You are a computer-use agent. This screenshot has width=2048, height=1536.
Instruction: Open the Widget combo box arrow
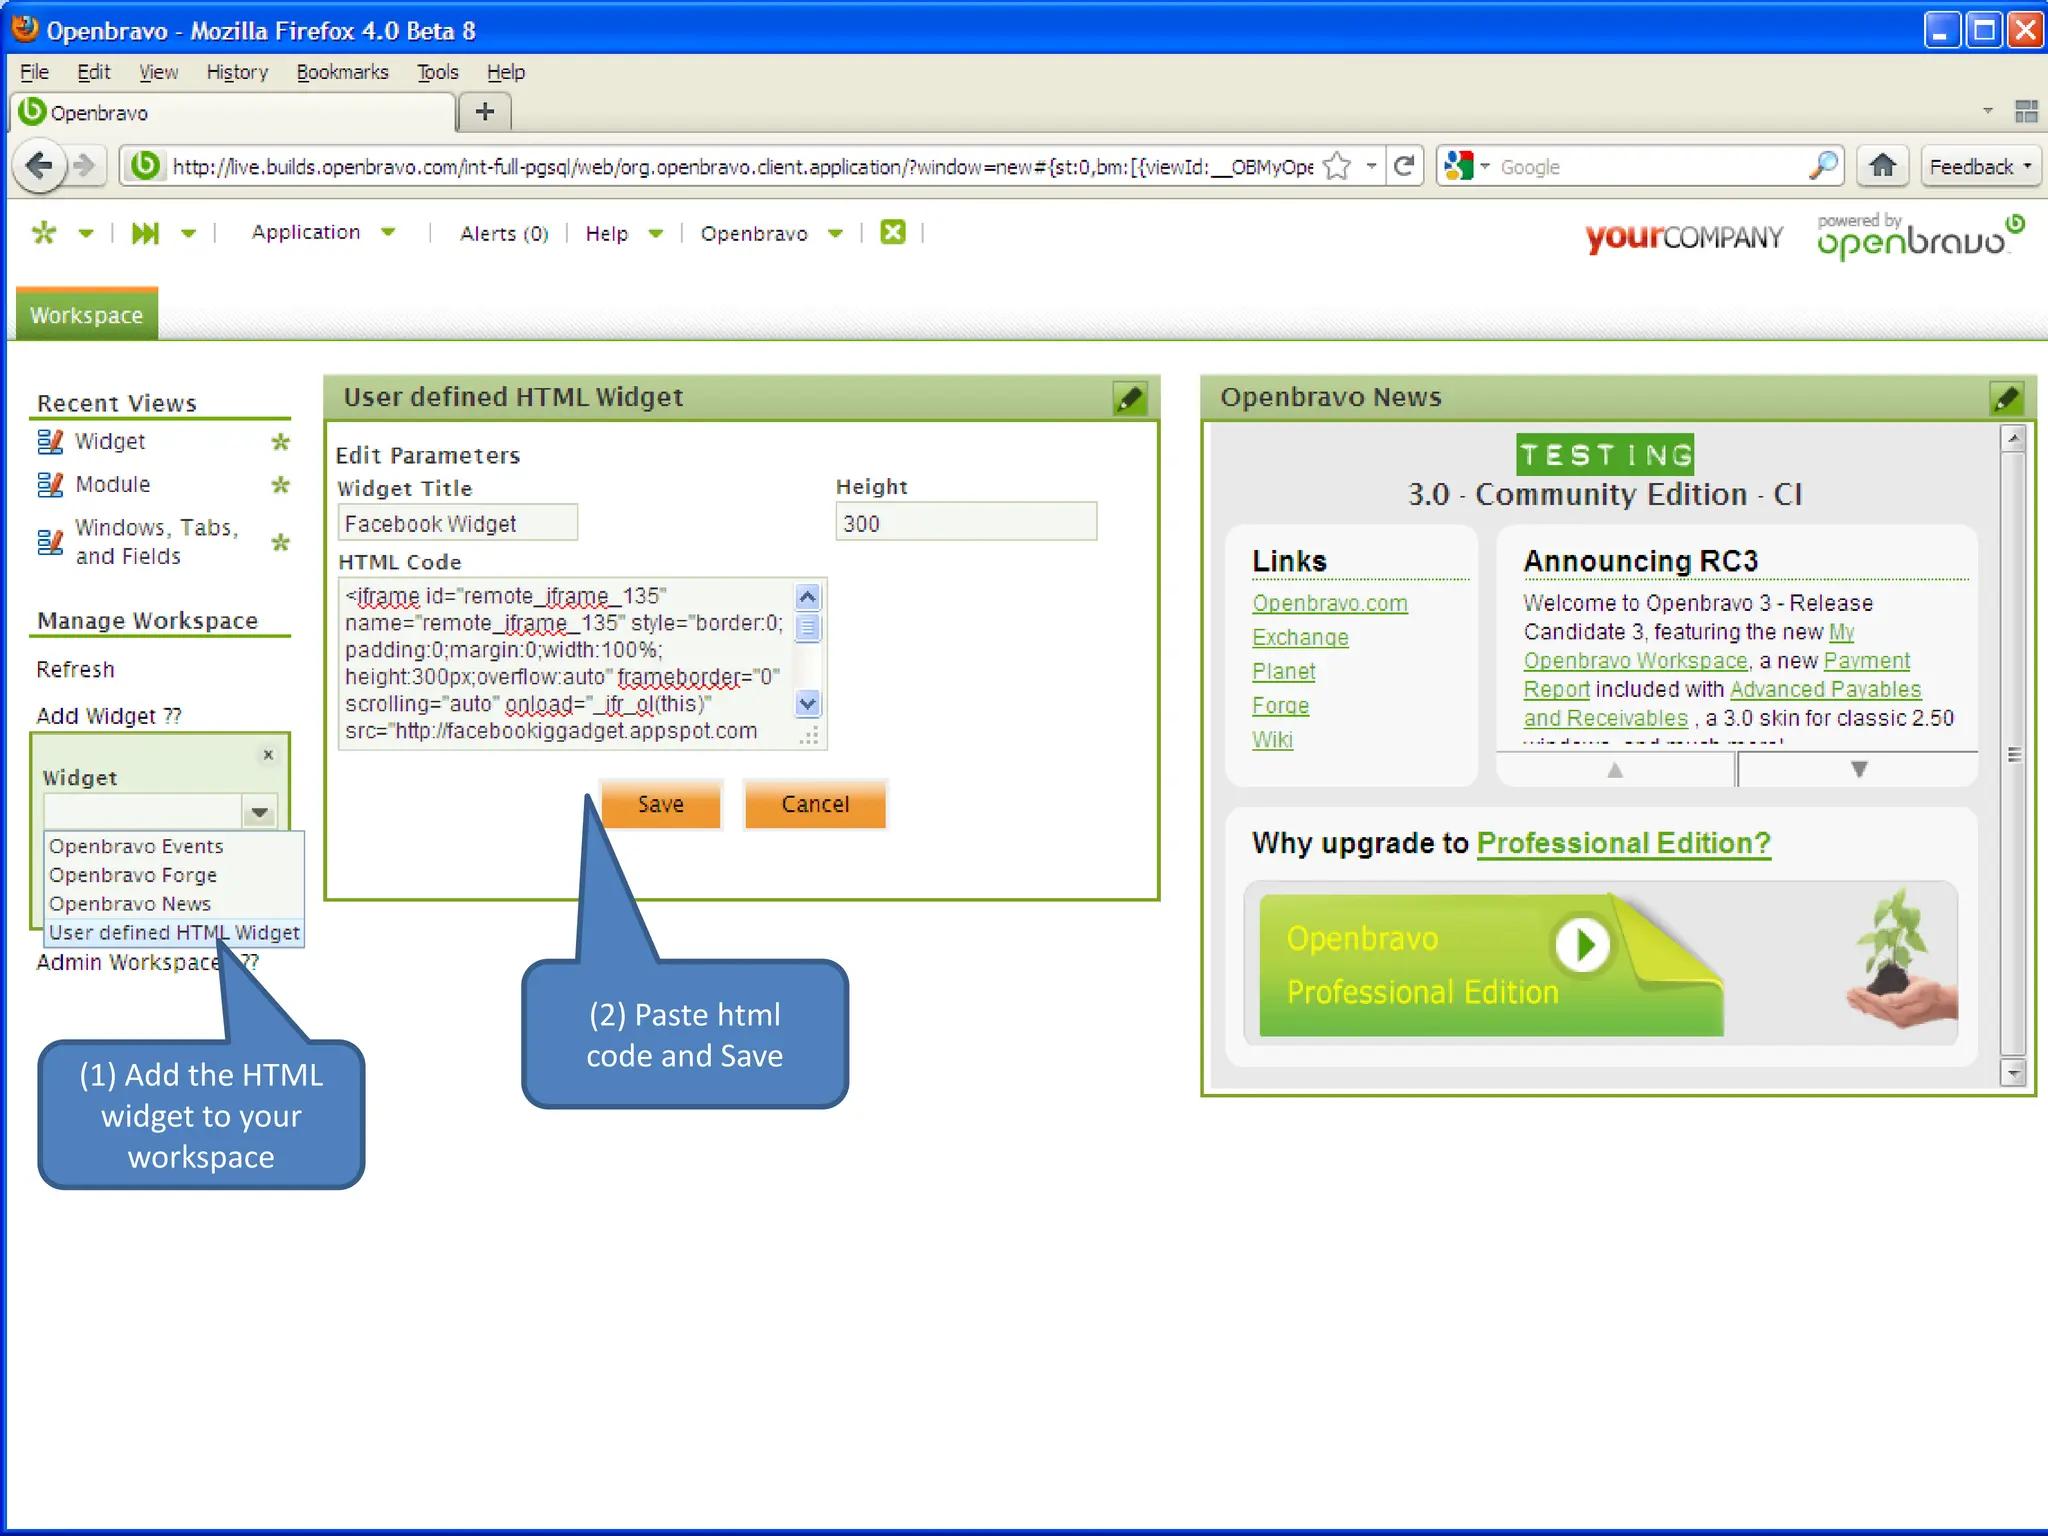(260, 812)
